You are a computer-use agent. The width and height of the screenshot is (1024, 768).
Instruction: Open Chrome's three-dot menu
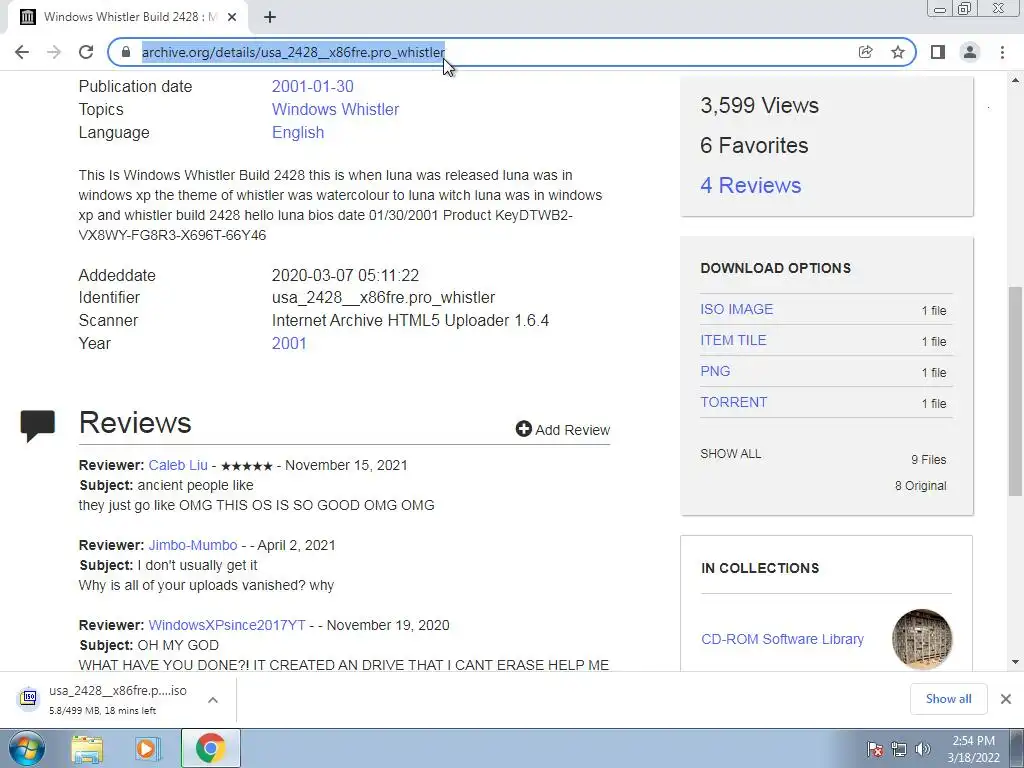pyautogui.click(x=1002, y=52)
